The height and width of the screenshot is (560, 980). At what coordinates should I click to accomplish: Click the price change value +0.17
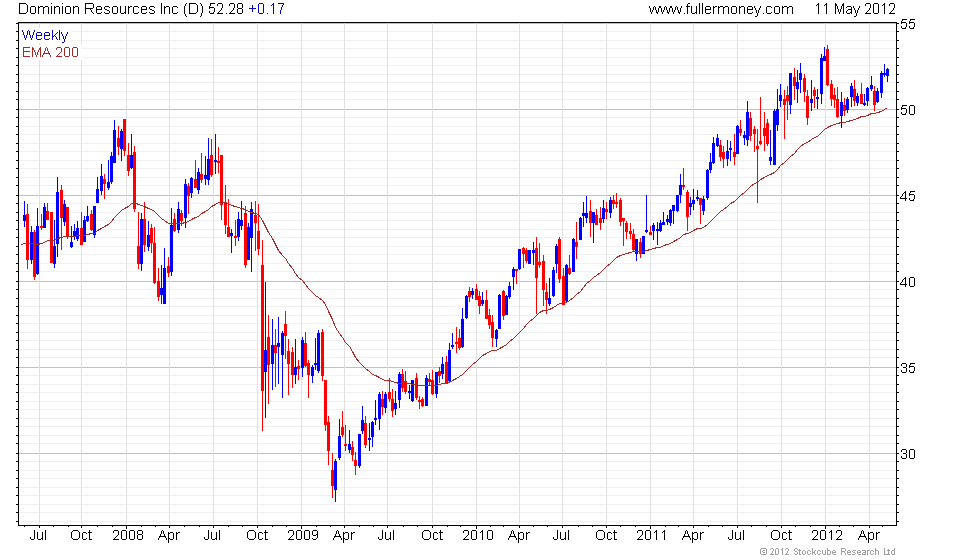click(x=266, y=9)
